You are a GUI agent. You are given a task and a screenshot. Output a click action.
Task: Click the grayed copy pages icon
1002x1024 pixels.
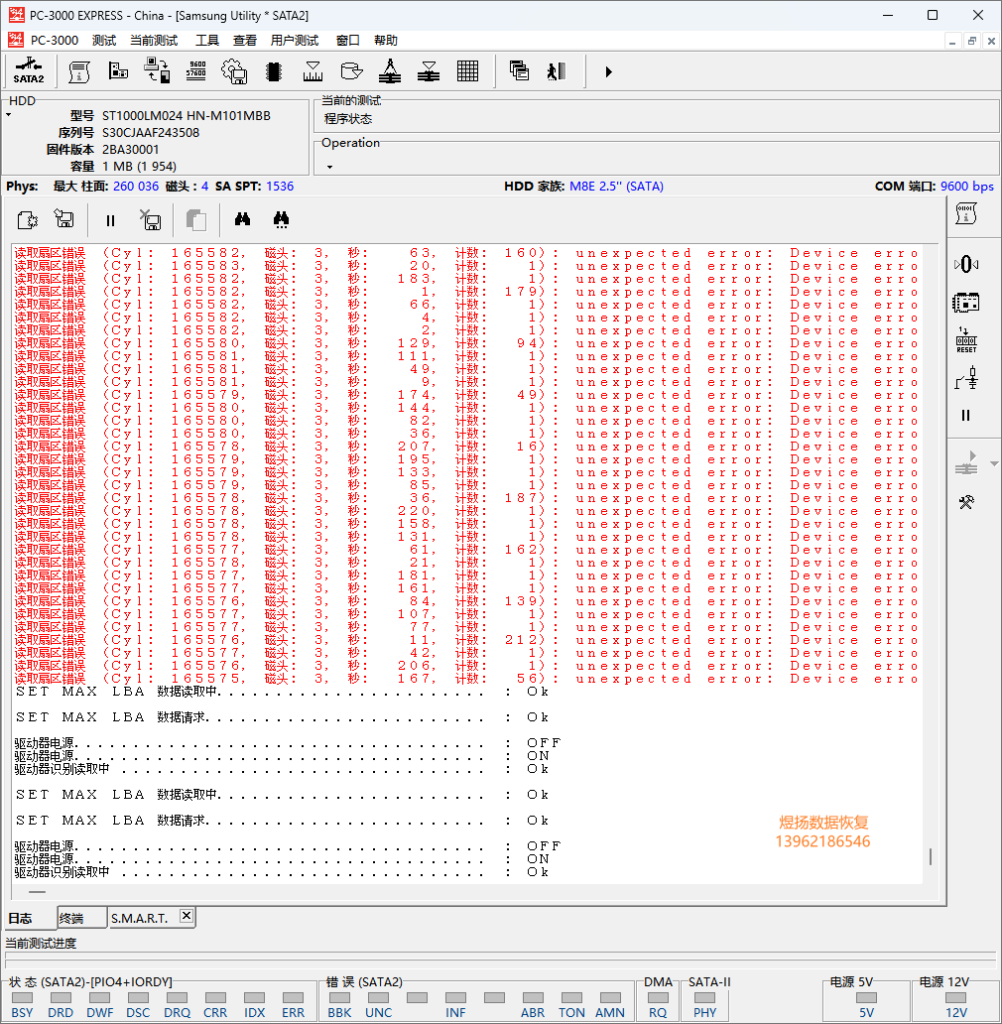click(196, 220)
